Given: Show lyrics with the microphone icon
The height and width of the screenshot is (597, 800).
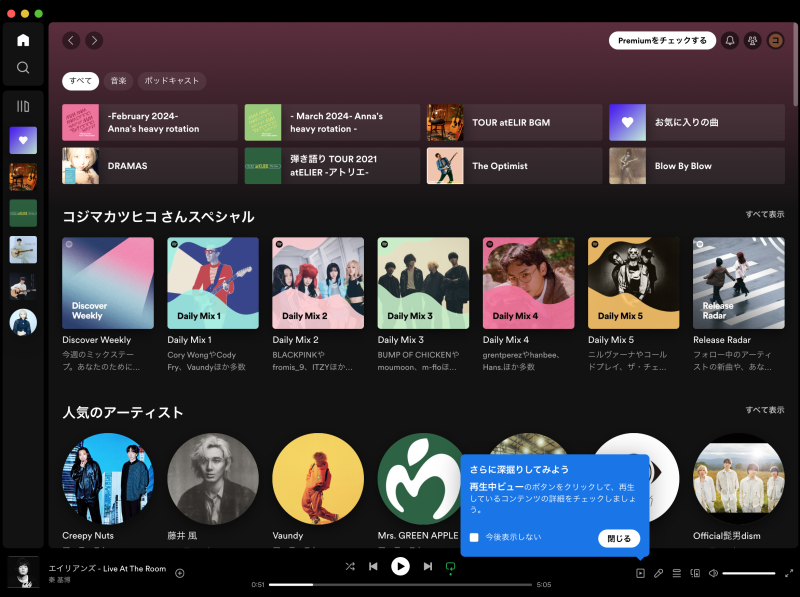Looking at the screenshot, I should [659, 574].
